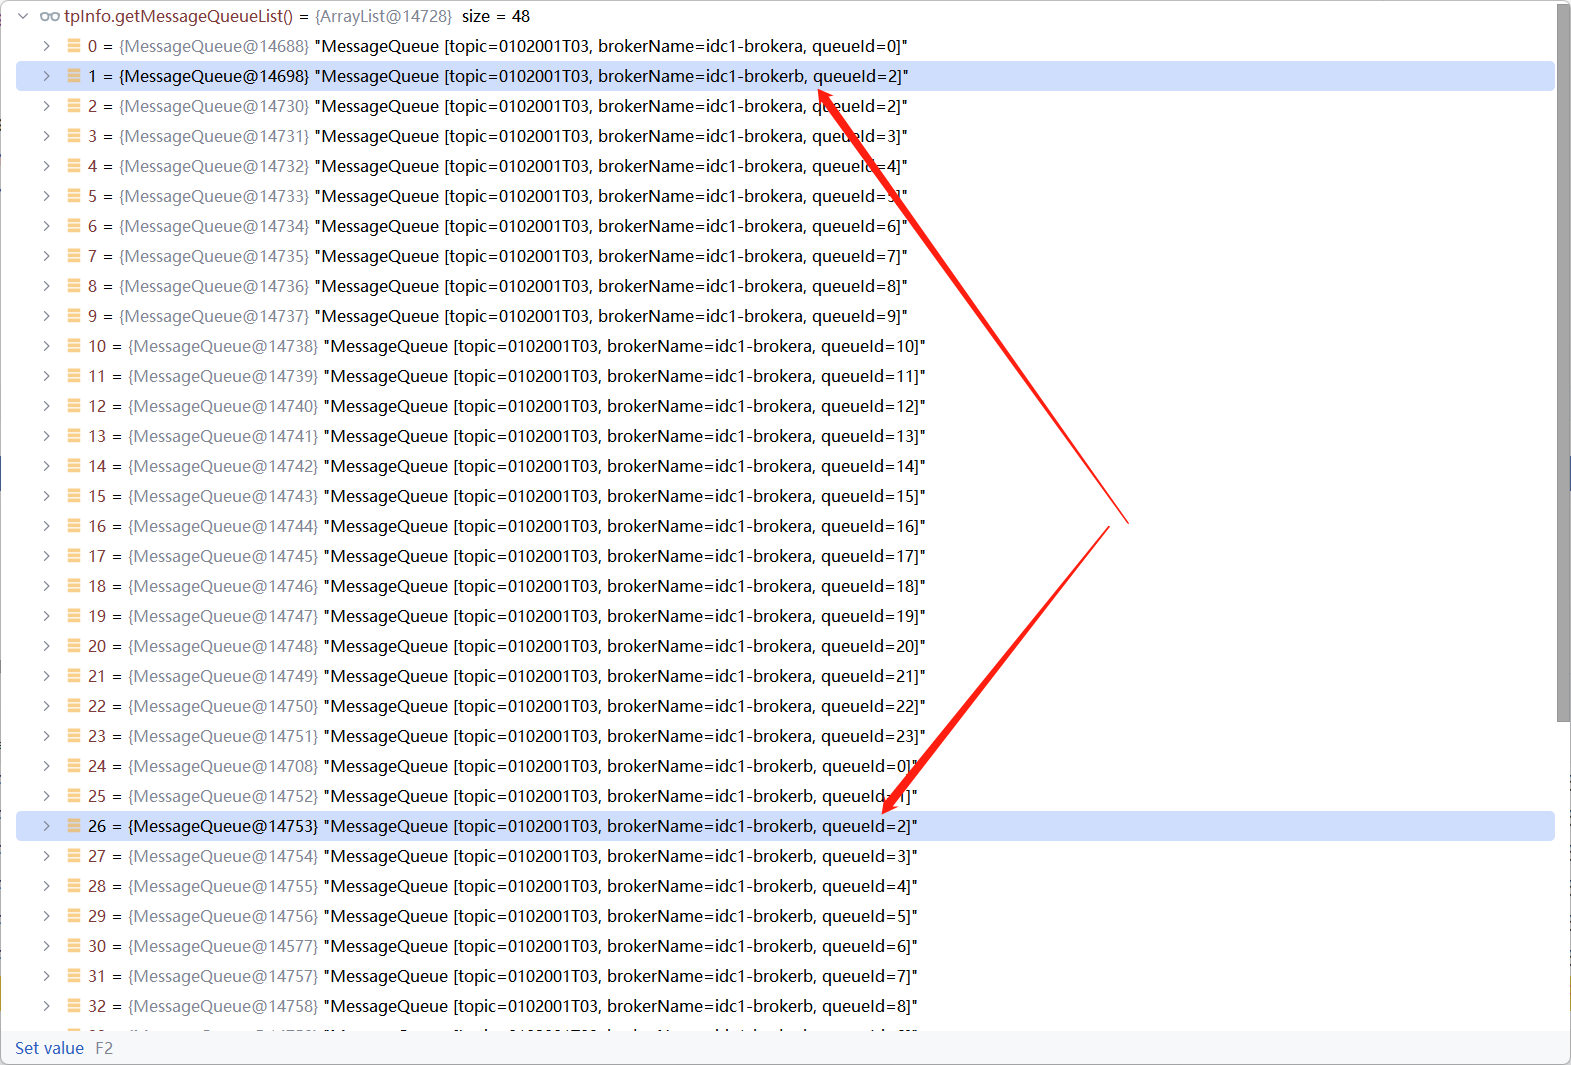1571x1065 pixels.
Task: Click the object icon of entry 25
Action: (x=74, y=795)
